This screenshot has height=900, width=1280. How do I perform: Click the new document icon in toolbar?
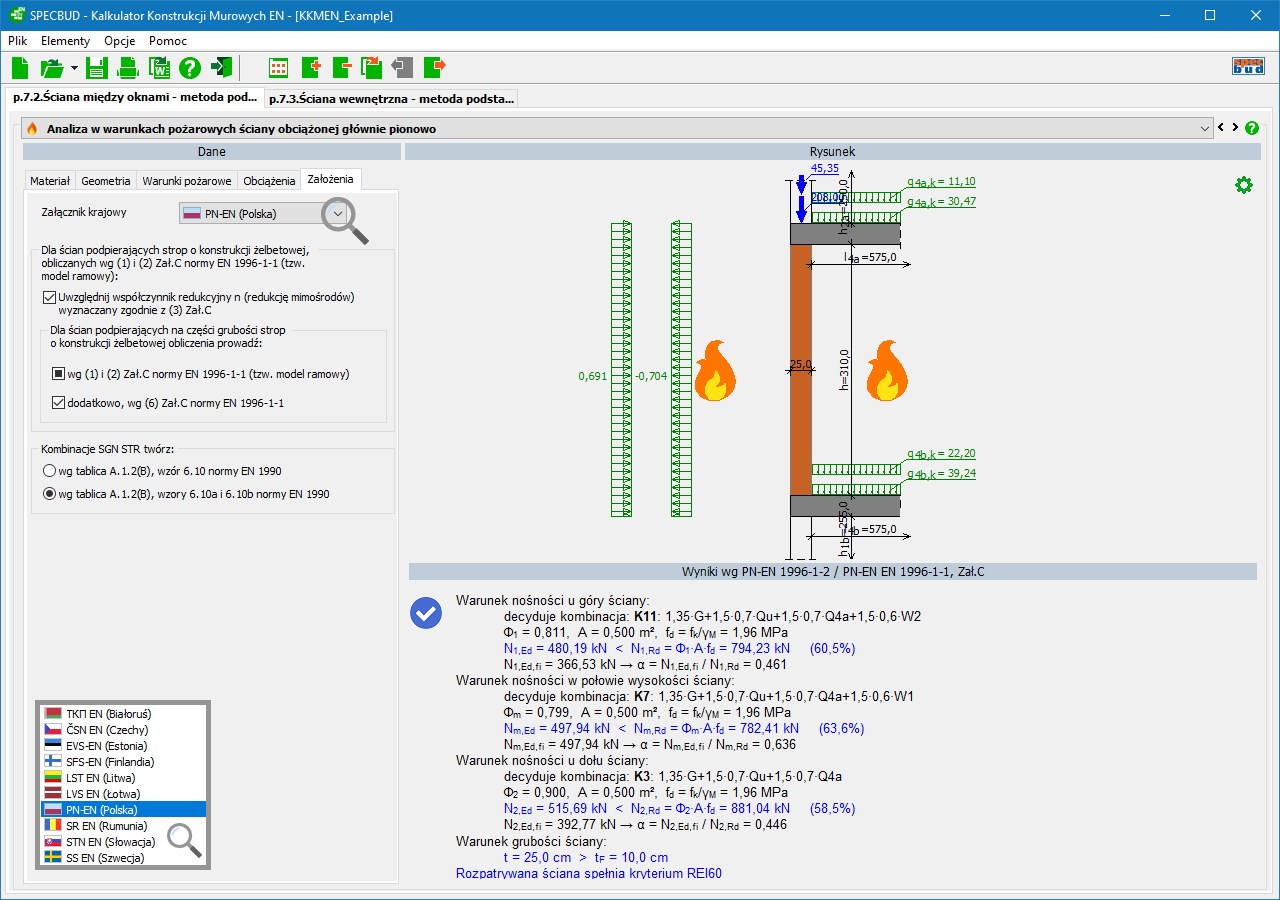point(20,68)
